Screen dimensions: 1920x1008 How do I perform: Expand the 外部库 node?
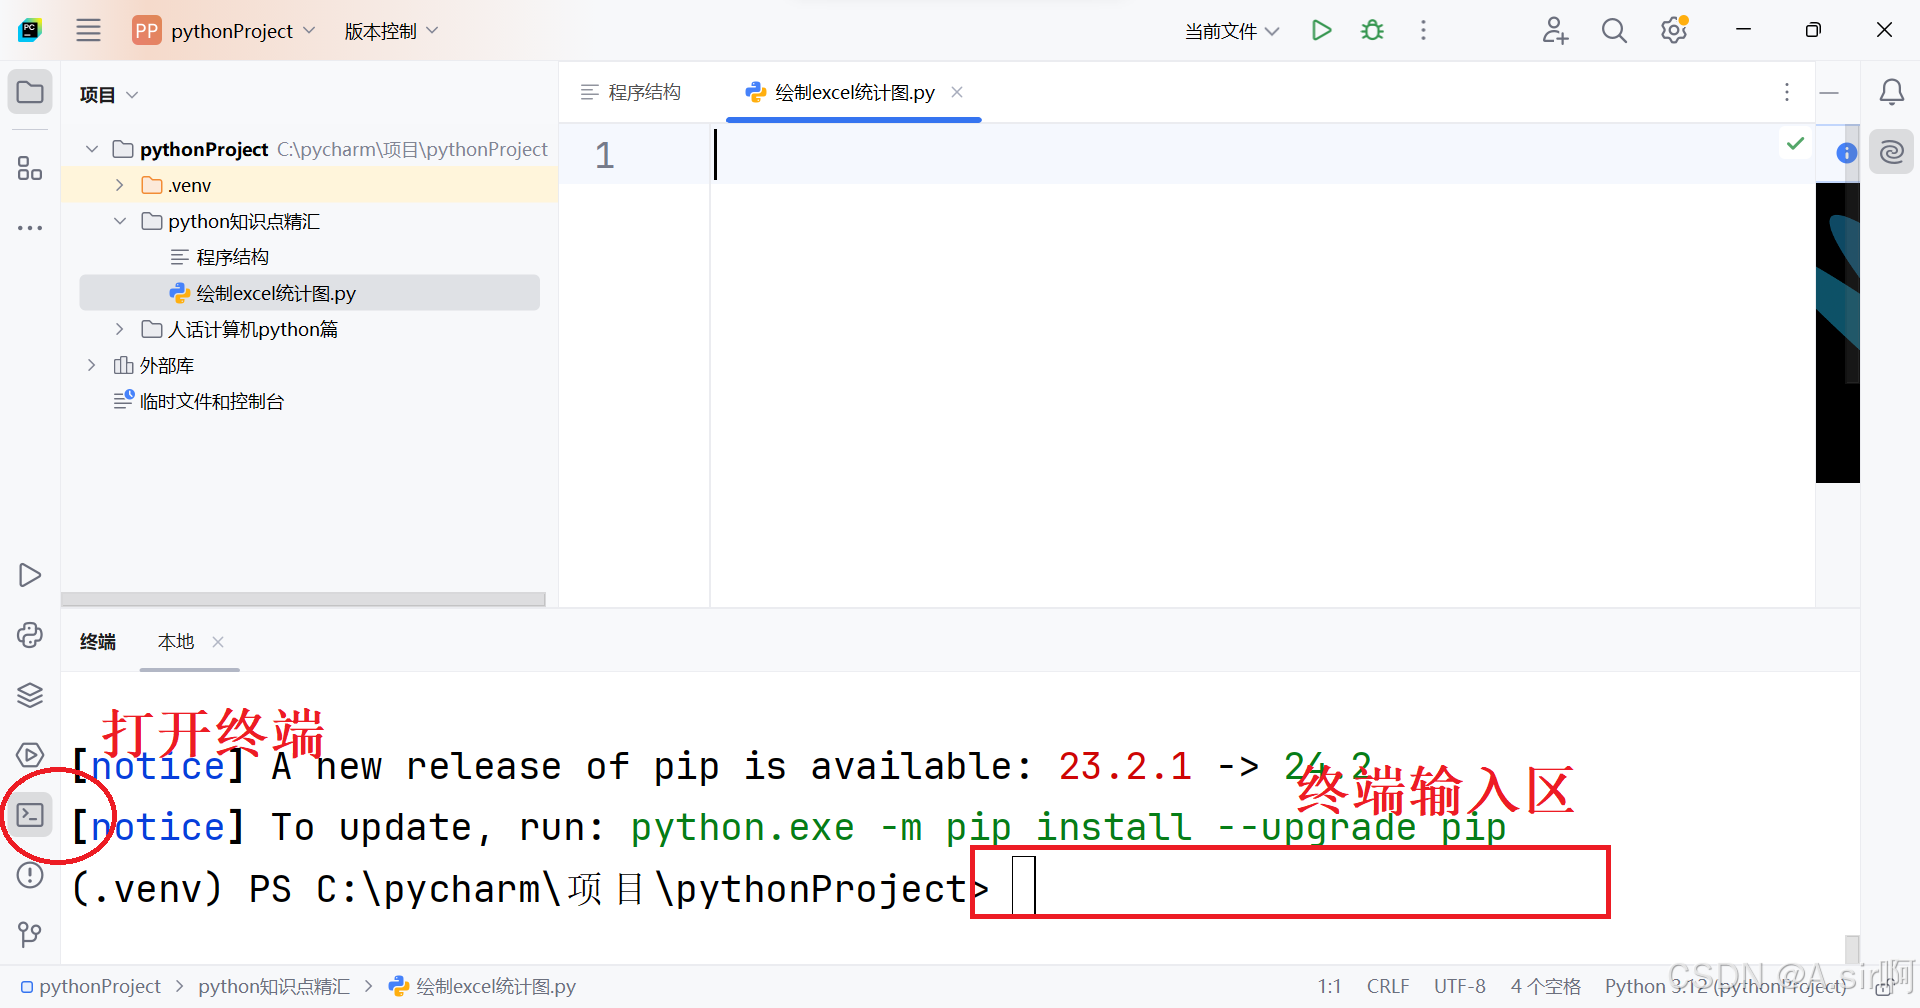point(91,364)
